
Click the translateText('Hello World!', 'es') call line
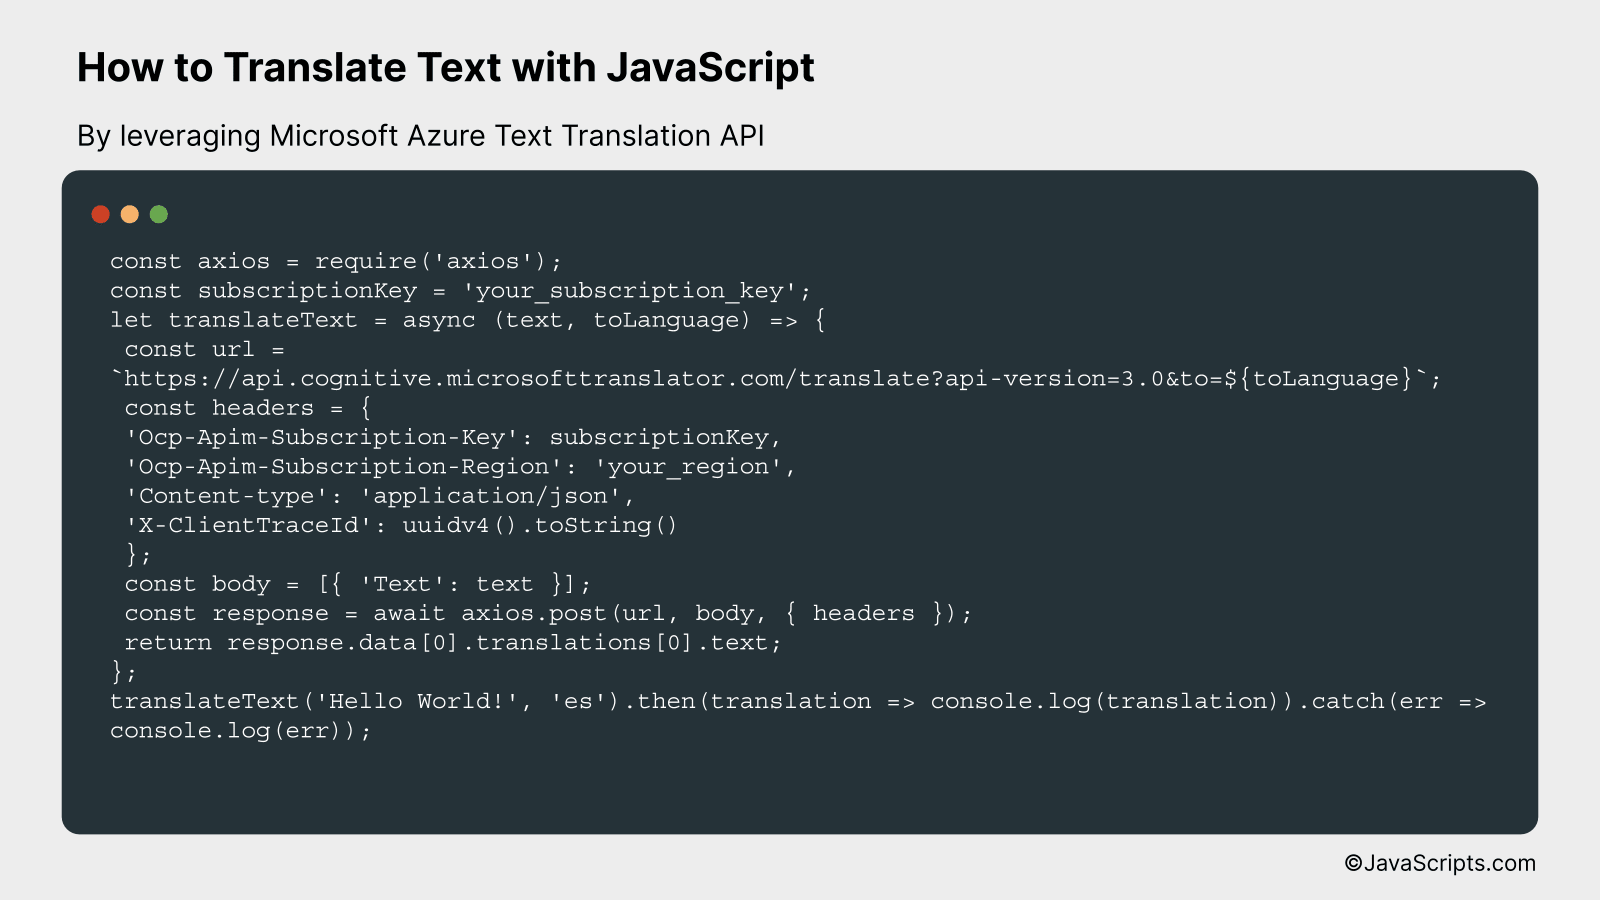[798, 701]
